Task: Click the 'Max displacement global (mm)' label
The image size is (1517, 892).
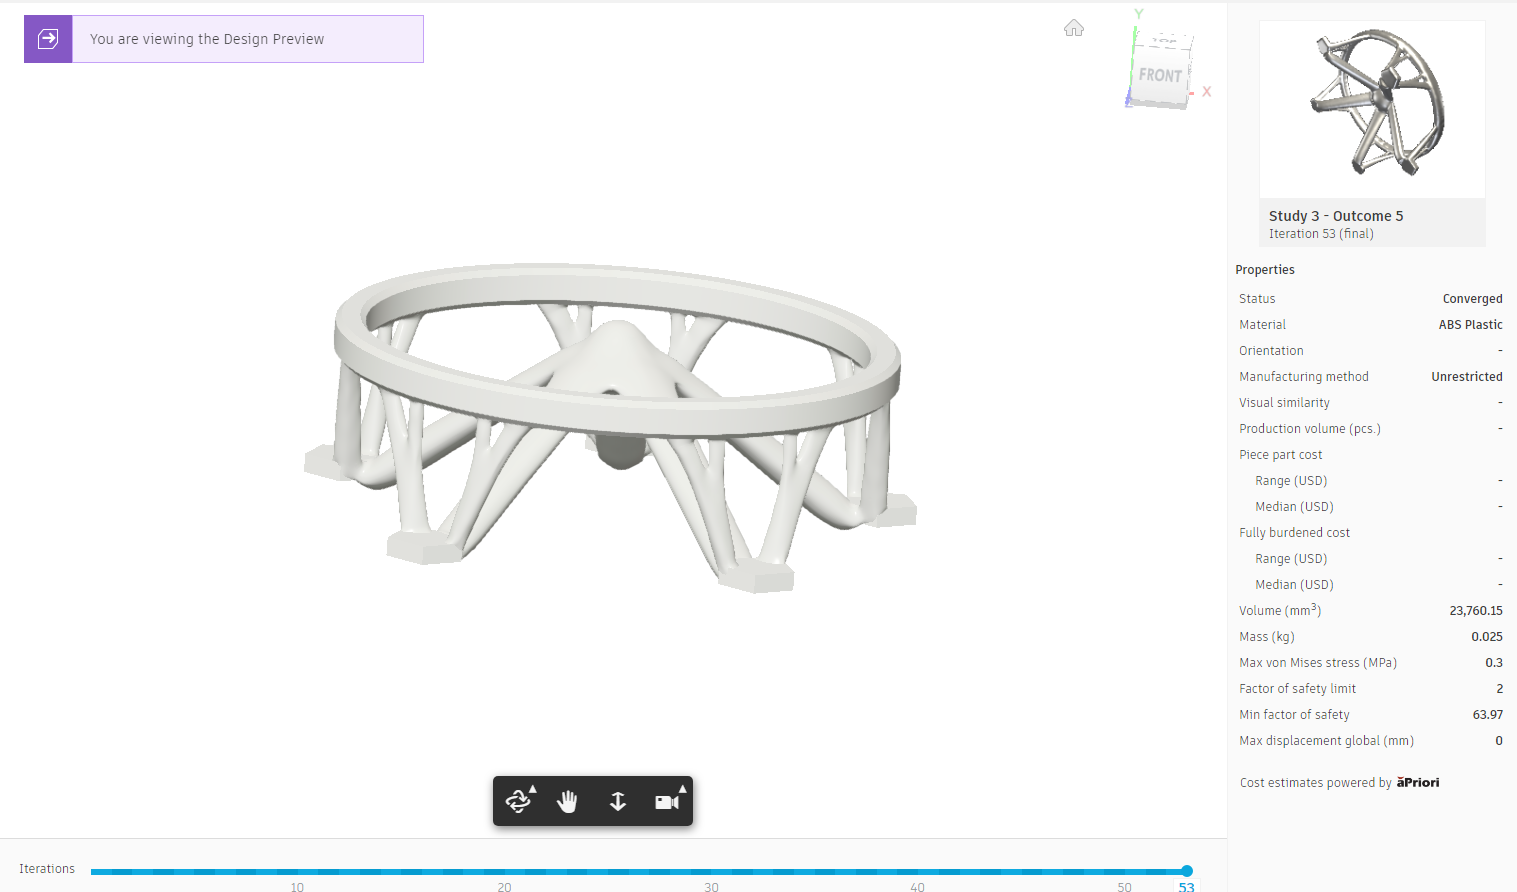Action: tap(1326, 741)
